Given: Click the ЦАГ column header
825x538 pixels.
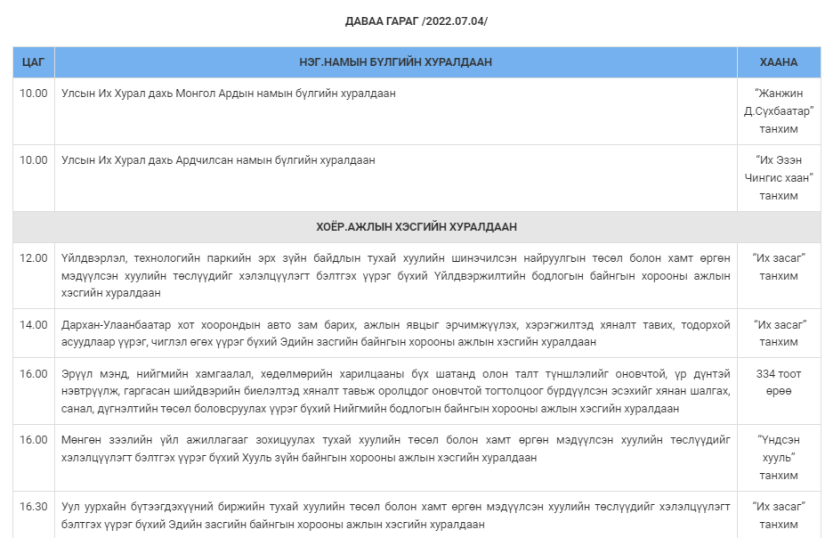Looking at the screenshot, I should tap(33, 62).
